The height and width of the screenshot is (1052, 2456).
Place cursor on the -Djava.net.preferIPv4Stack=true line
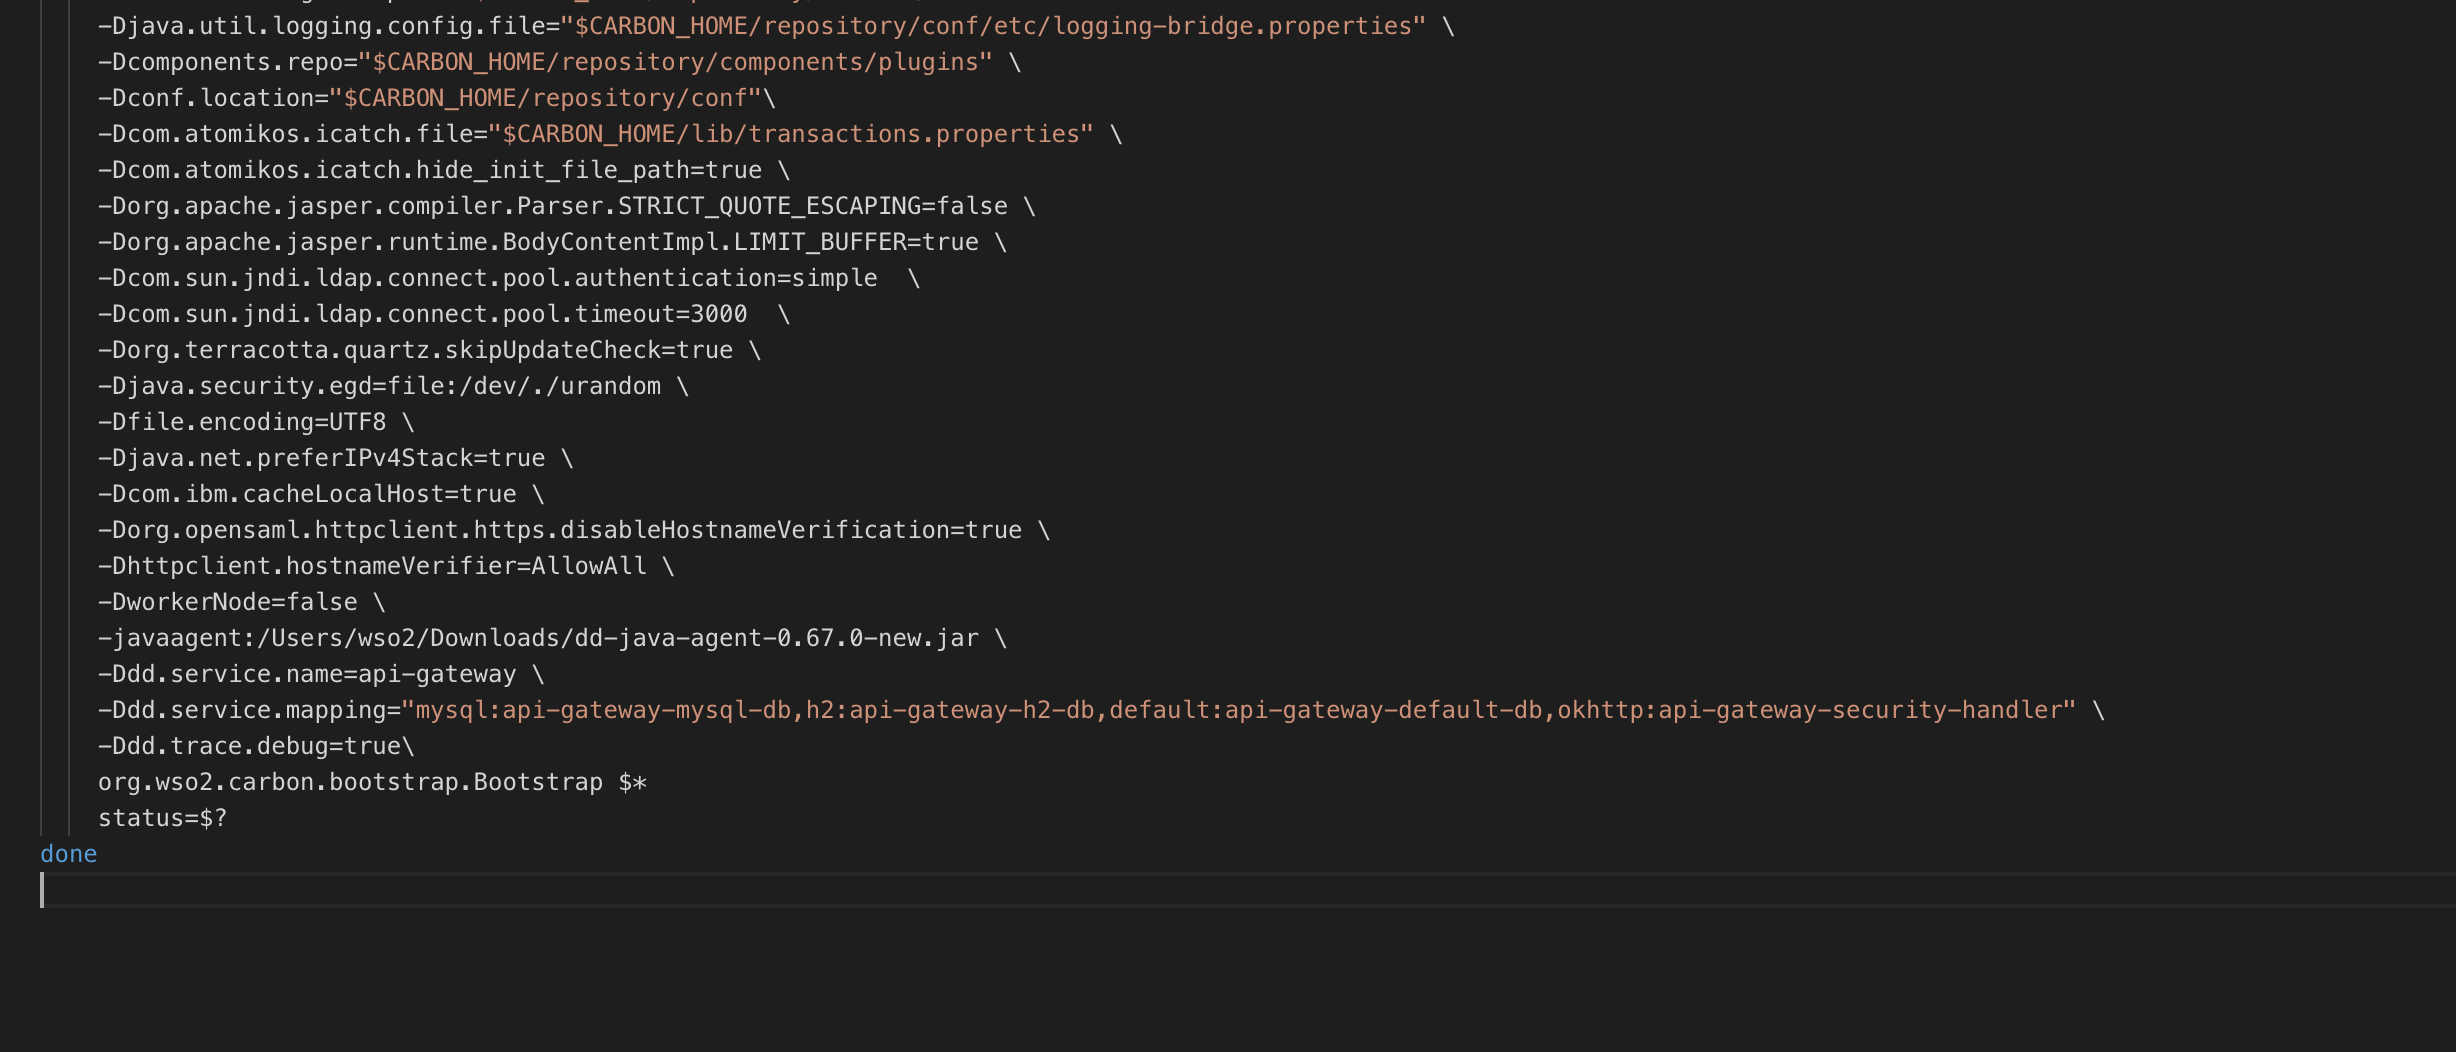322,457
